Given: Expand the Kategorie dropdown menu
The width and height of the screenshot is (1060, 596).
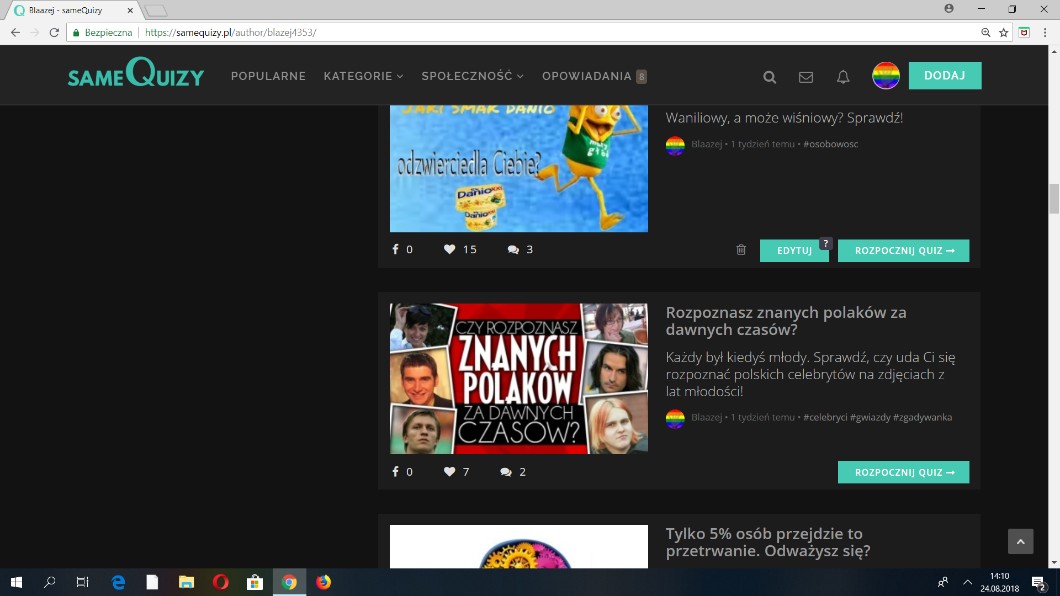Looking at the screenshot, I should coord(363,76).
